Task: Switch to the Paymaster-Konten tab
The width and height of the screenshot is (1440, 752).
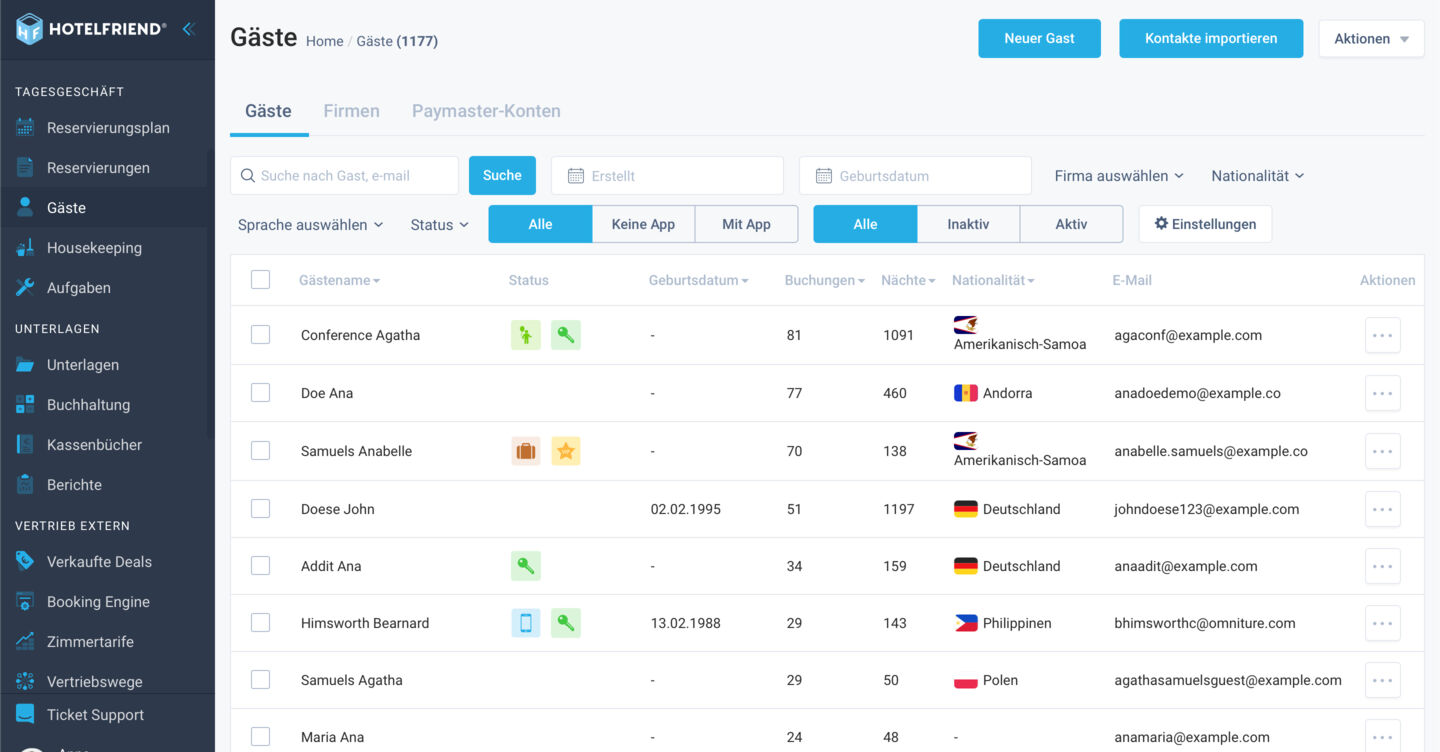Action: click(486, 111)
